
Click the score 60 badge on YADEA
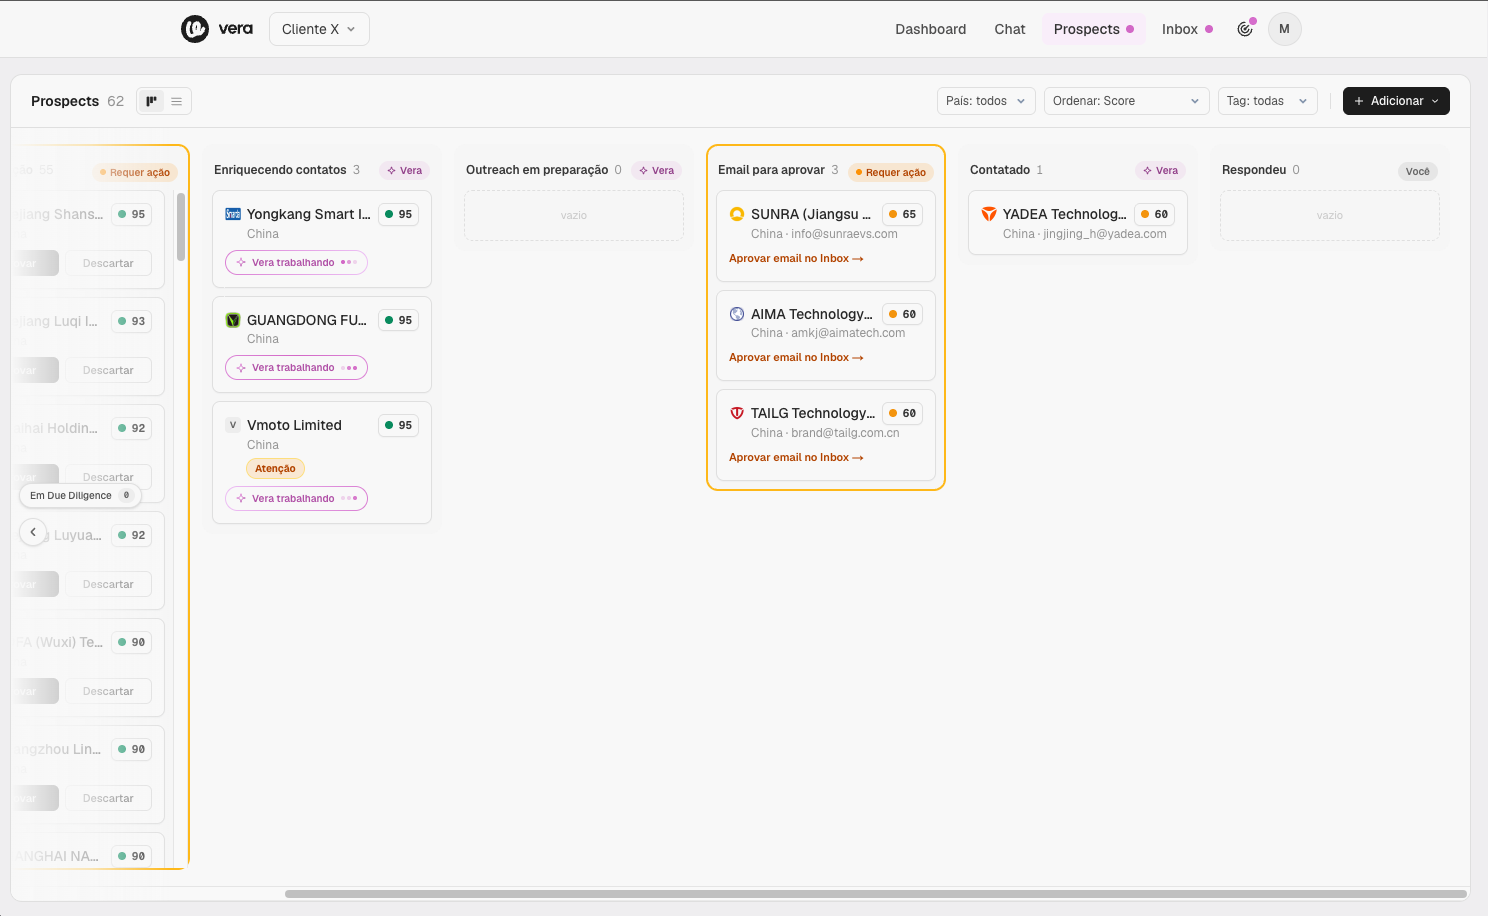1154,214
